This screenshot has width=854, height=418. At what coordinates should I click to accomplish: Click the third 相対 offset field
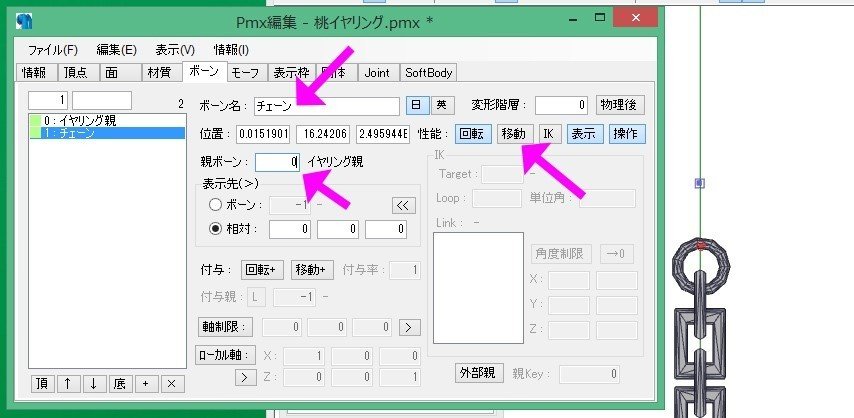[386, 229]
